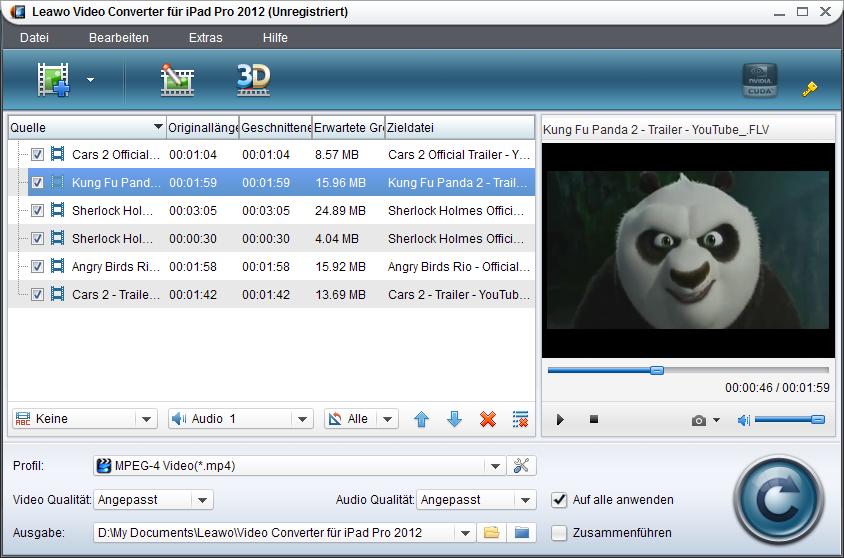Open the Extras menu

(205, 38)
